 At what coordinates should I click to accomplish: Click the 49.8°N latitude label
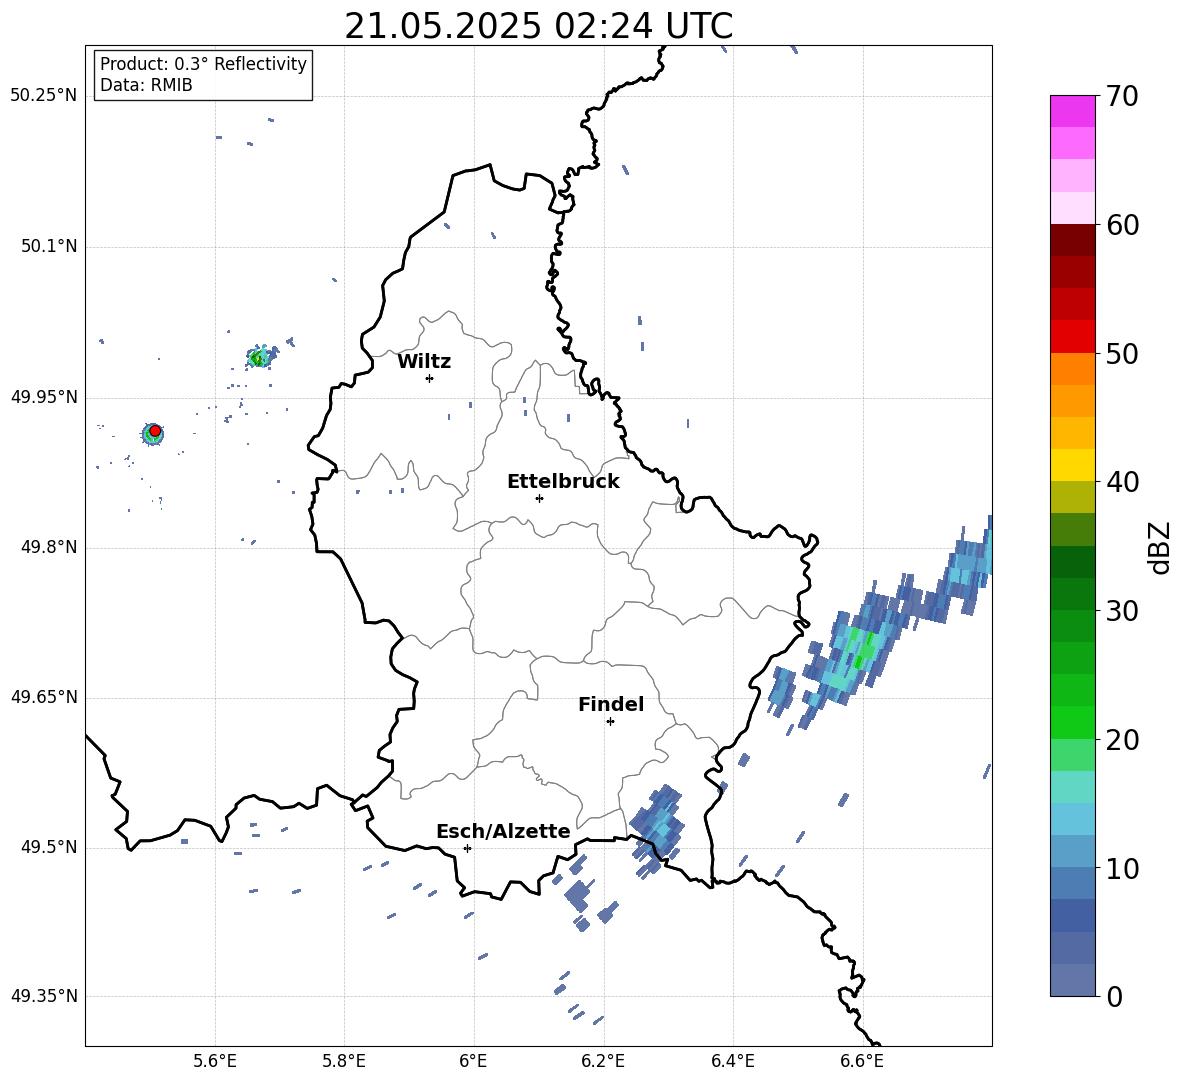(x=49, y=547)
